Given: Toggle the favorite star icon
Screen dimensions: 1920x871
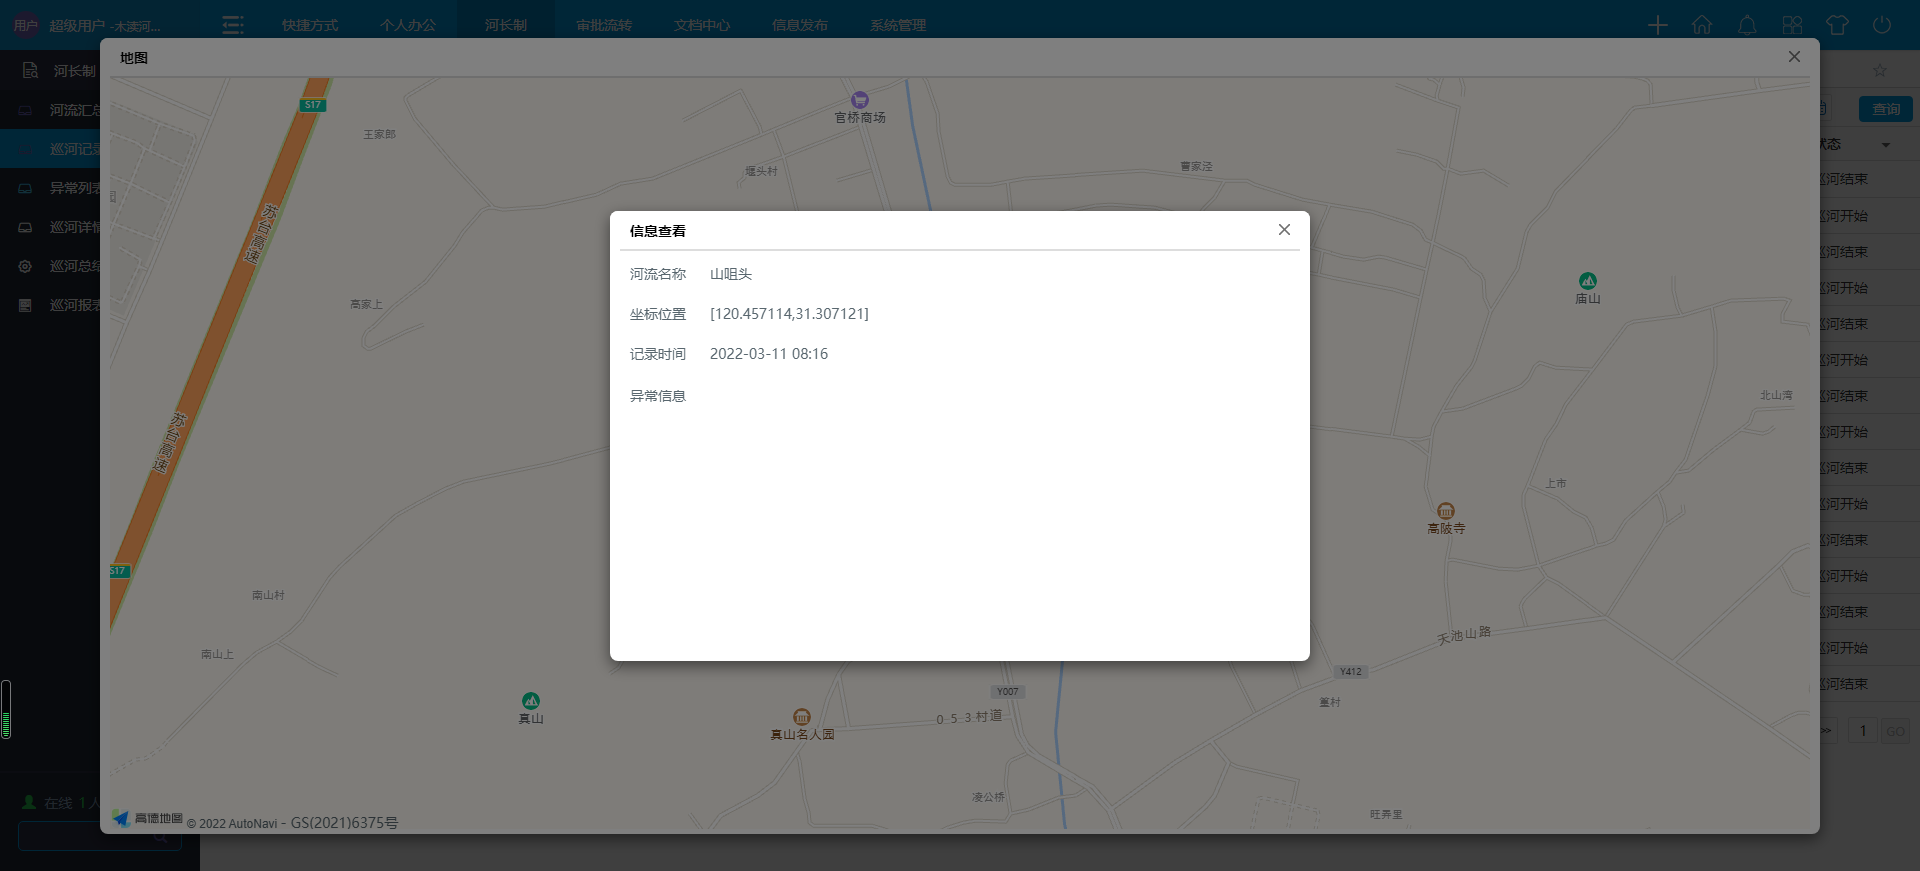Looking at the screenshot, I should click(1880, 70).
